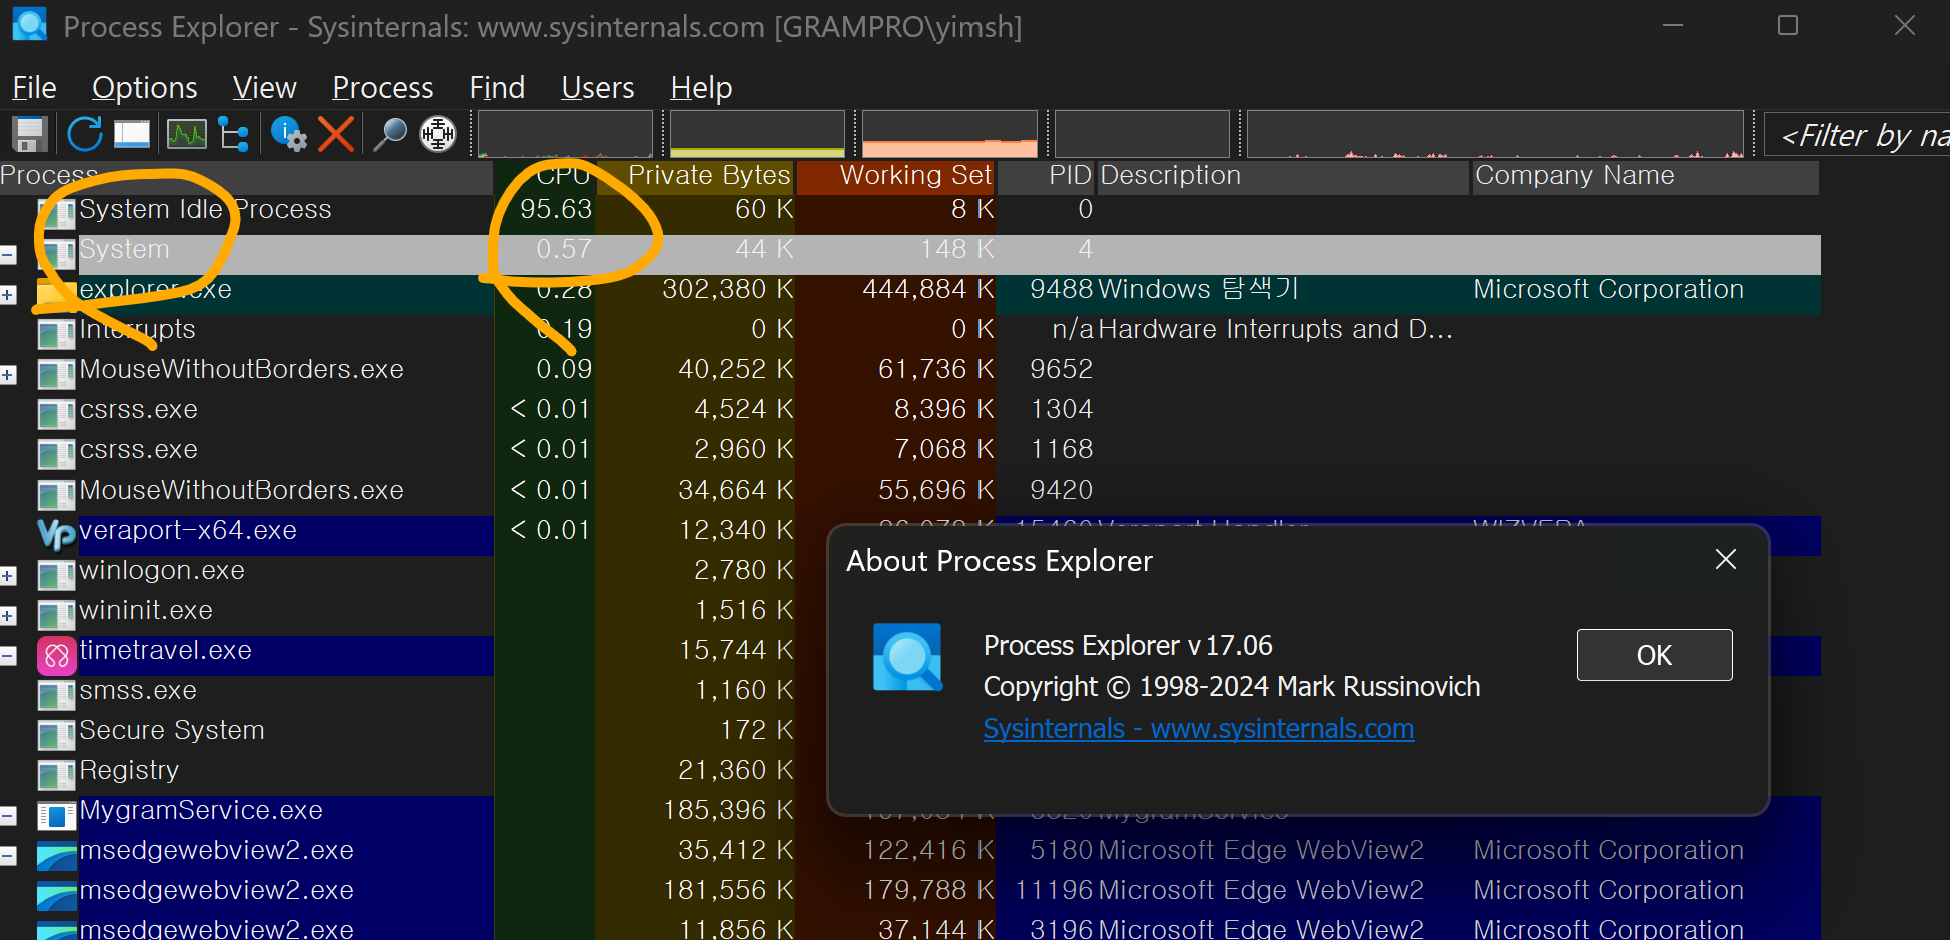Viewport: 1950px width, 940px height.
Task: Collapse the MygramService.exe tree node
Action: click(8, 816)
